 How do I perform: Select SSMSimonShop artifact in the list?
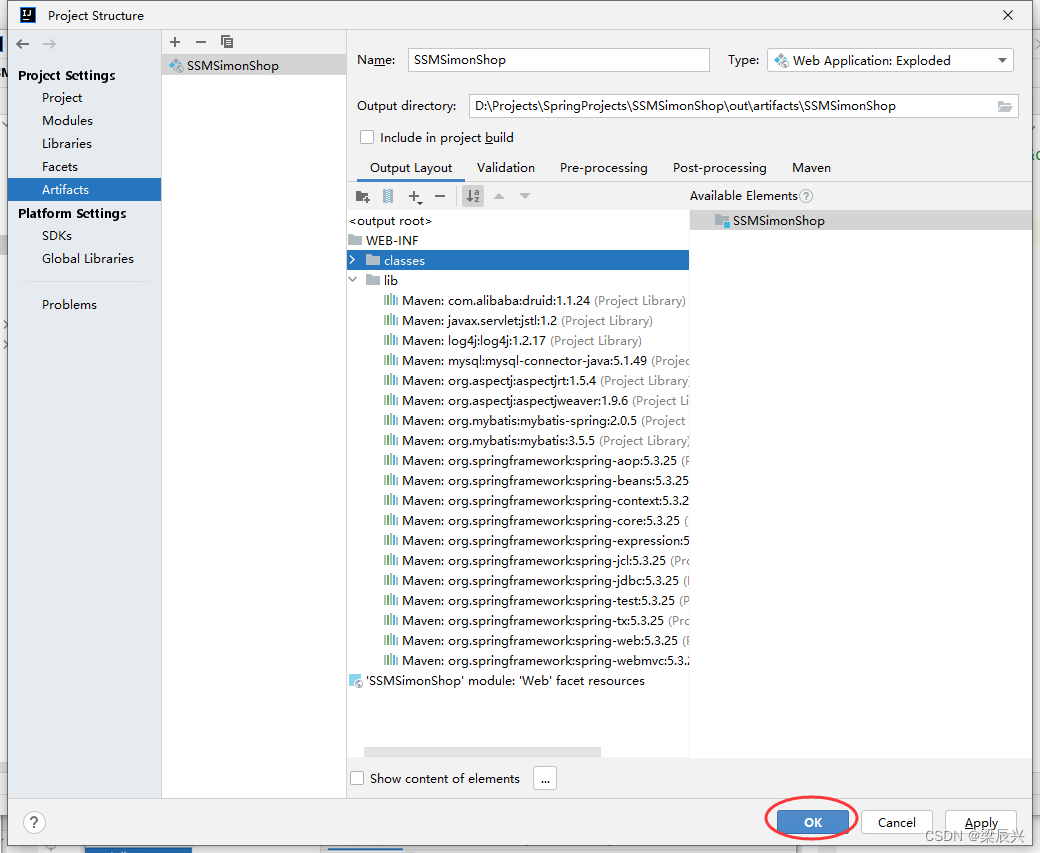pos(254,66)
